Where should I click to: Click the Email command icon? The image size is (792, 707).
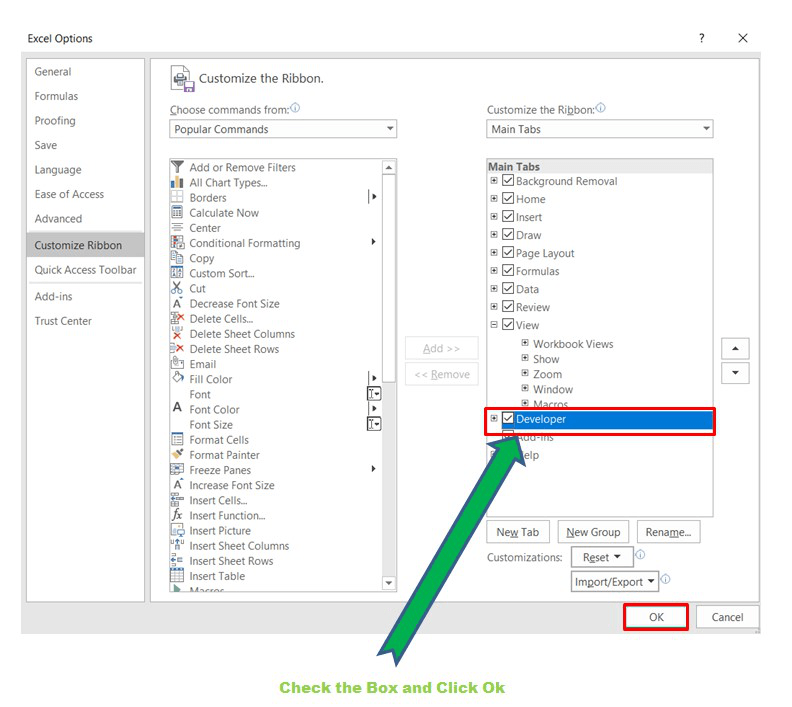(177, 363)
